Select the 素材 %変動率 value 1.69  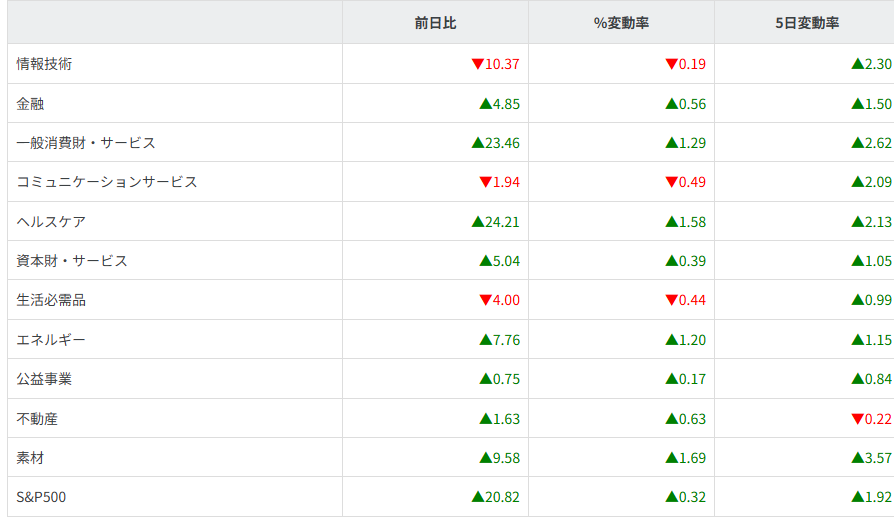692,458
